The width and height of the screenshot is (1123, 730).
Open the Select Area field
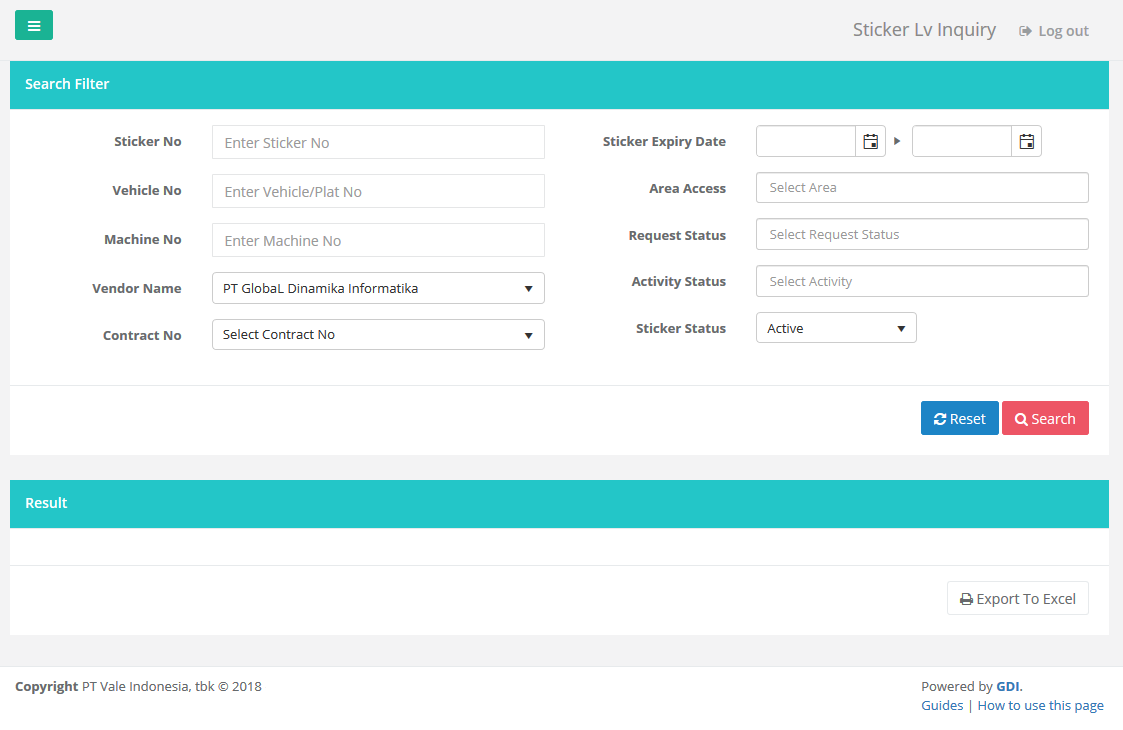(922, 188)
